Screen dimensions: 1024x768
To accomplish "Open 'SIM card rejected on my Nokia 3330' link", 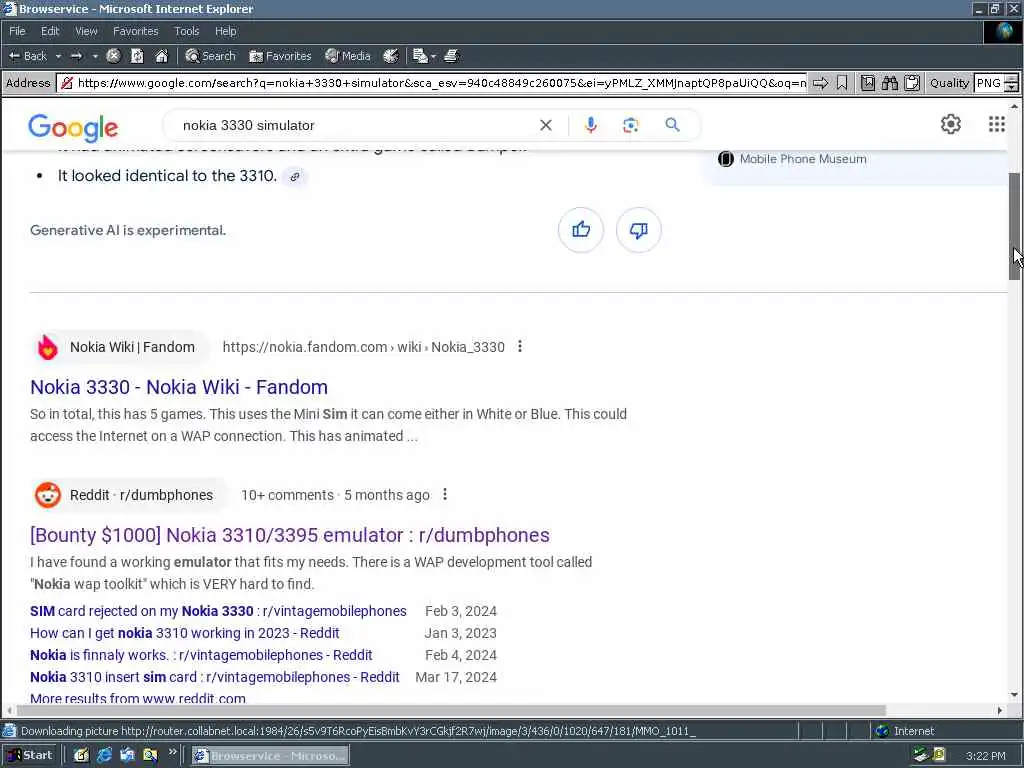I will 218,611.
